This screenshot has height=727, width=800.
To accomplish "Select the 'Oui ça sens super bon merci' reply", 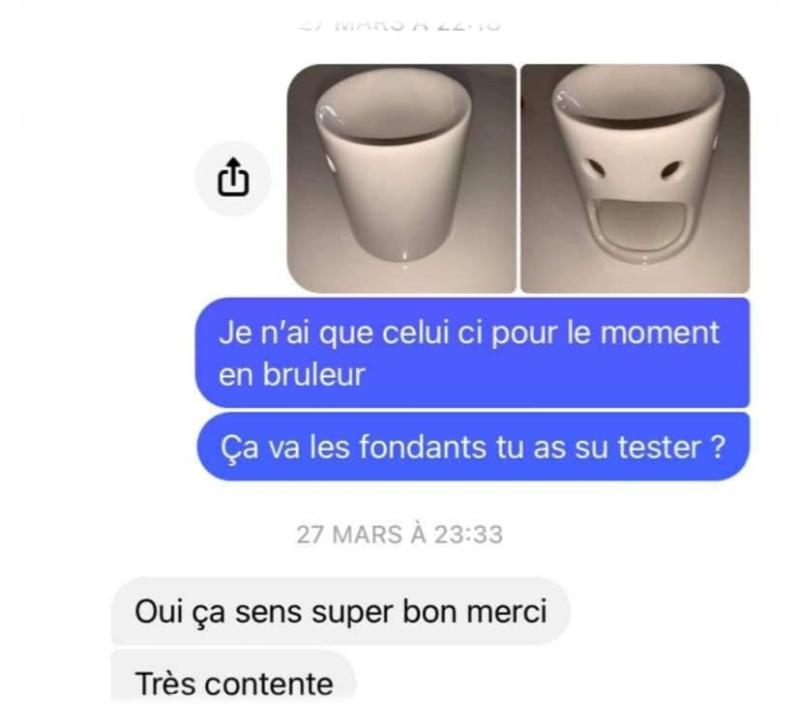I will pos(340,611).
